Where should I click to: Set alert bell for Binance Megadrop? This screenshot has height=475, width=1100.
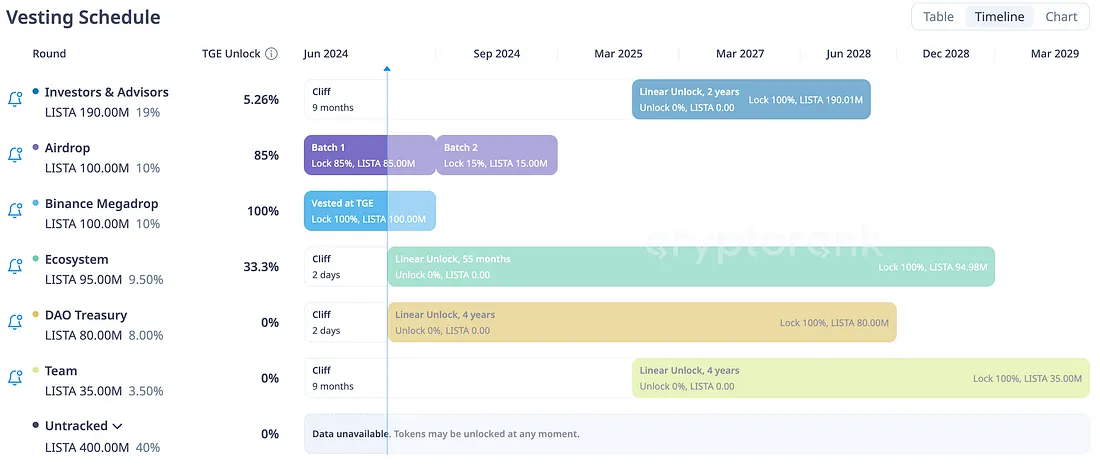click(x=15, y=211)
